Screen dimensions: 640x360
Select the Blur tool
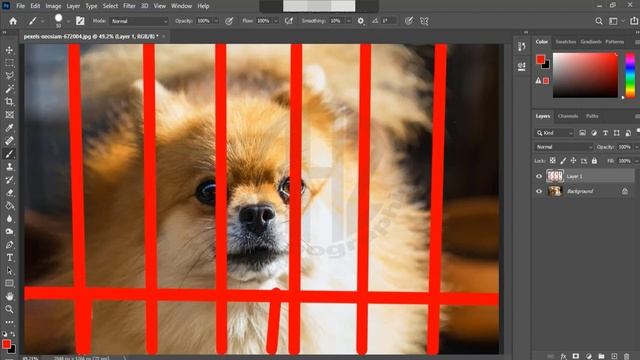(9, 219)
